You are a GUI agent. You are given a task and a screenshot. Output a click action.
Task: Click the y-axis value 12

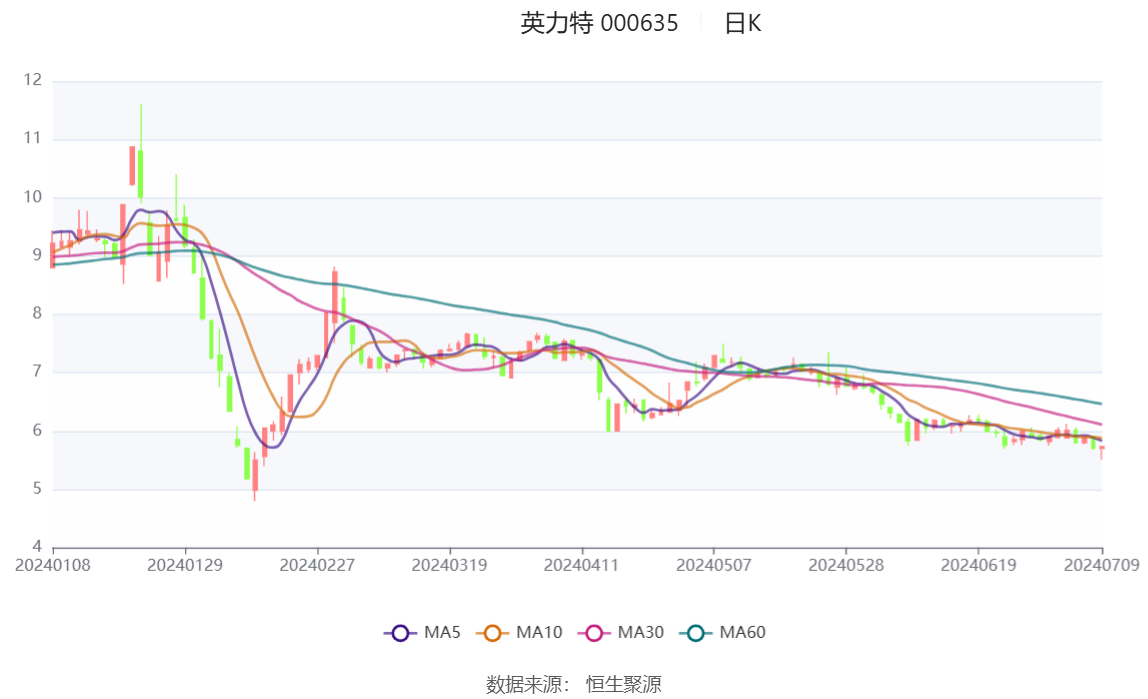[33, 80]
